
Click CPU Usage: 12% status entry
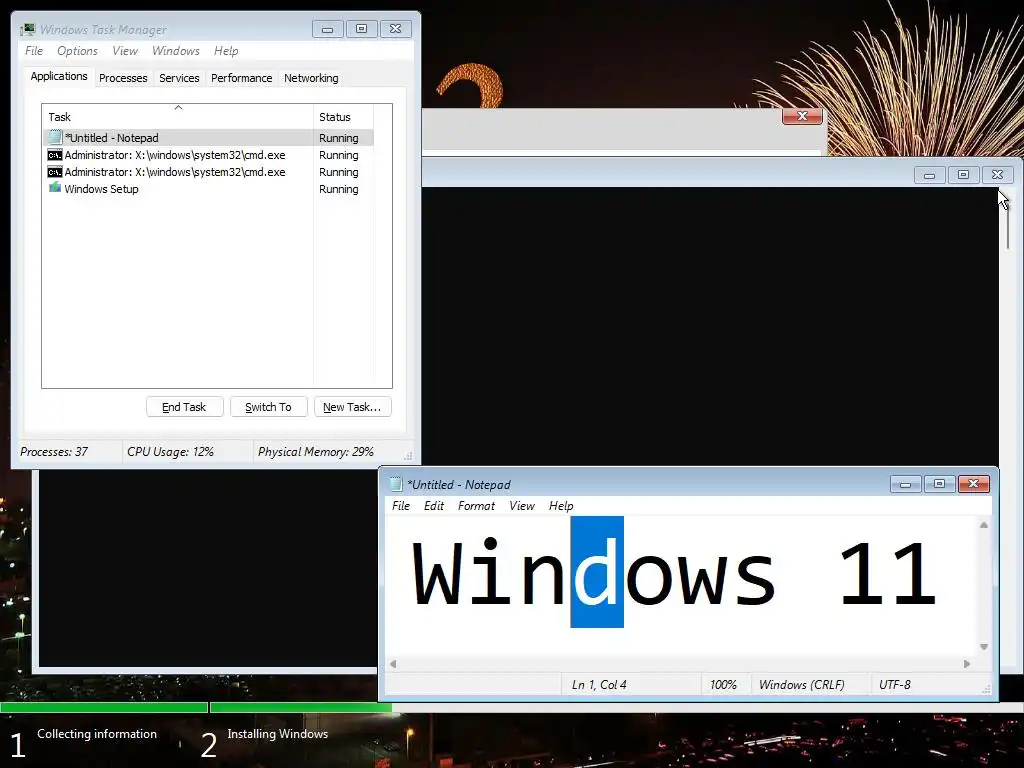(170, 452)
